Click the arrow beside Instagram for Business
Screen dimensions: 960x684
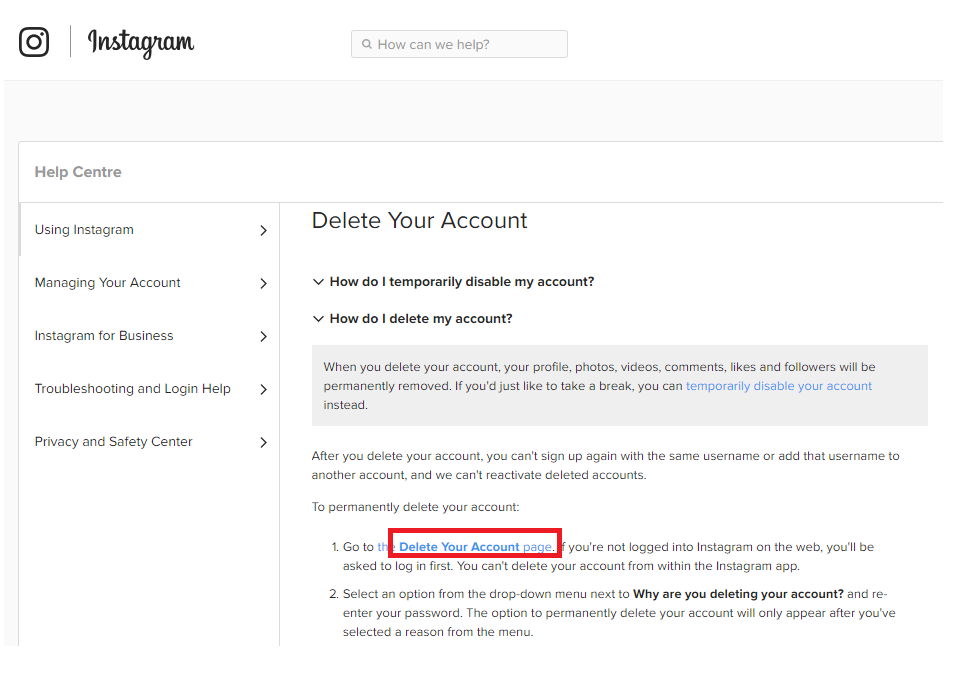tap(263, 337)
